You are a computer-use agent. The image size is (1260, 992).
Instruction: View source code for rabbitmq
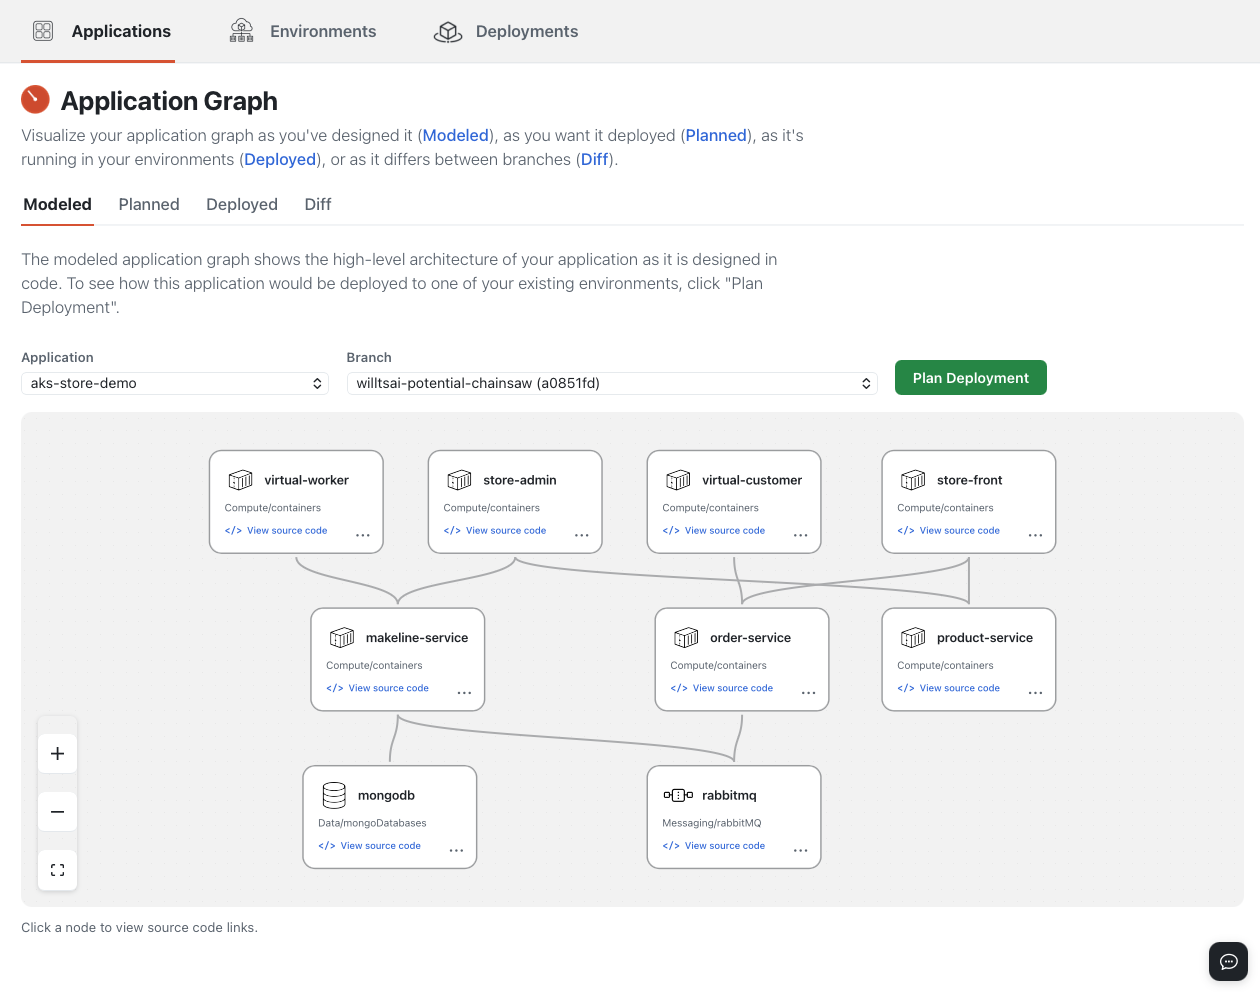[714, 846]
